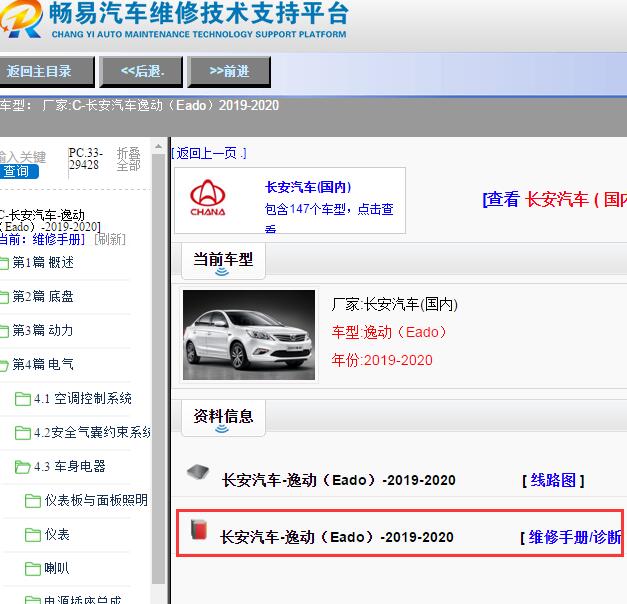
Task: Click the folder icon beside 仪表
Action: 33,535
